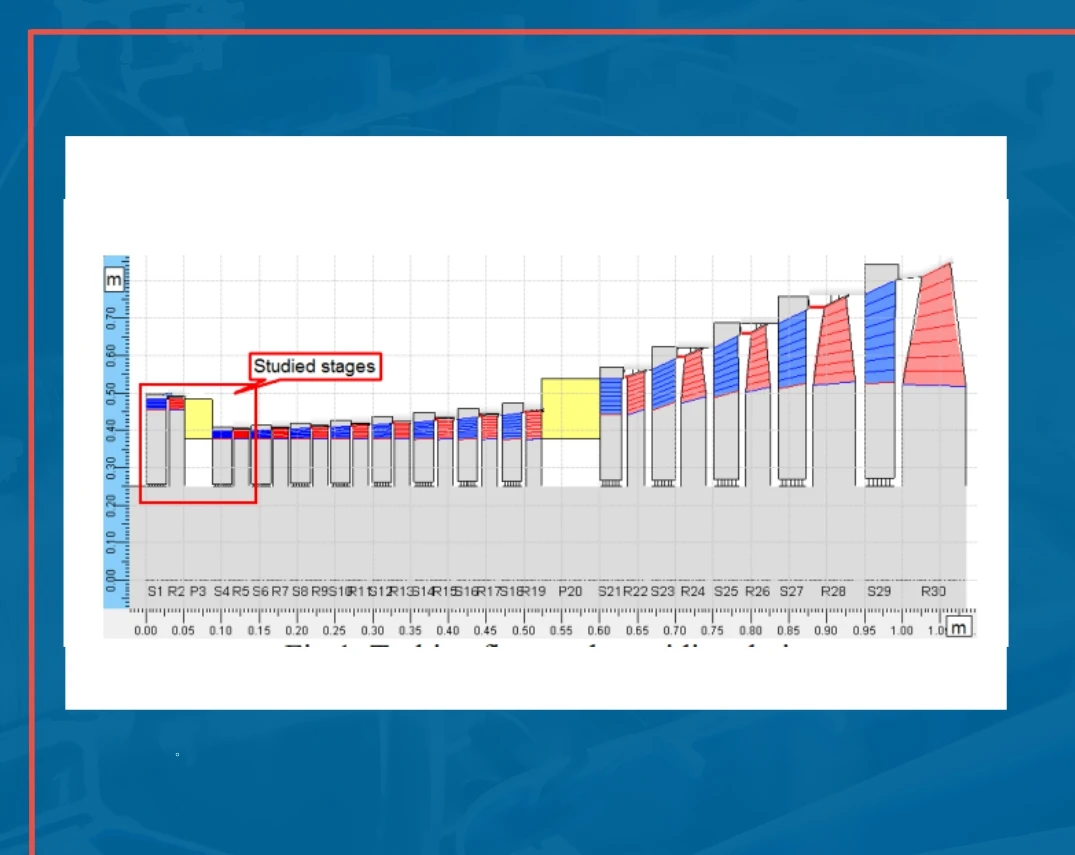This screenshot has height=855, width=1075.
Task: Click the horizontal axis "m" unit box
Action: point(959,627)
